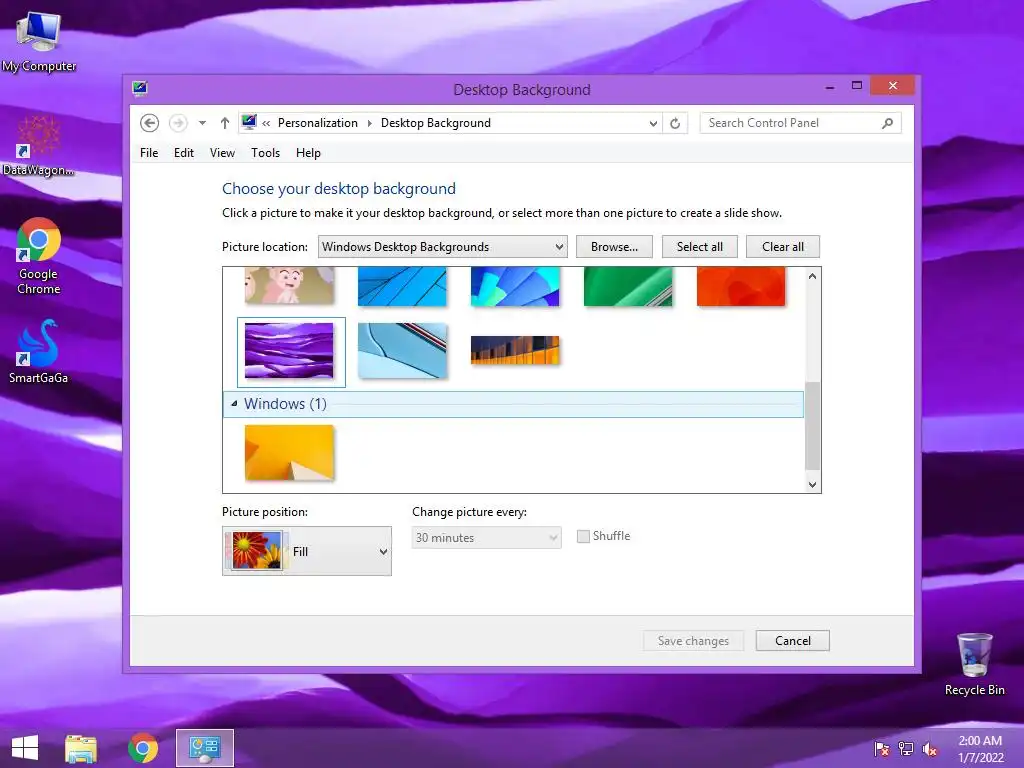Click the Cancel button

point(793,641)
